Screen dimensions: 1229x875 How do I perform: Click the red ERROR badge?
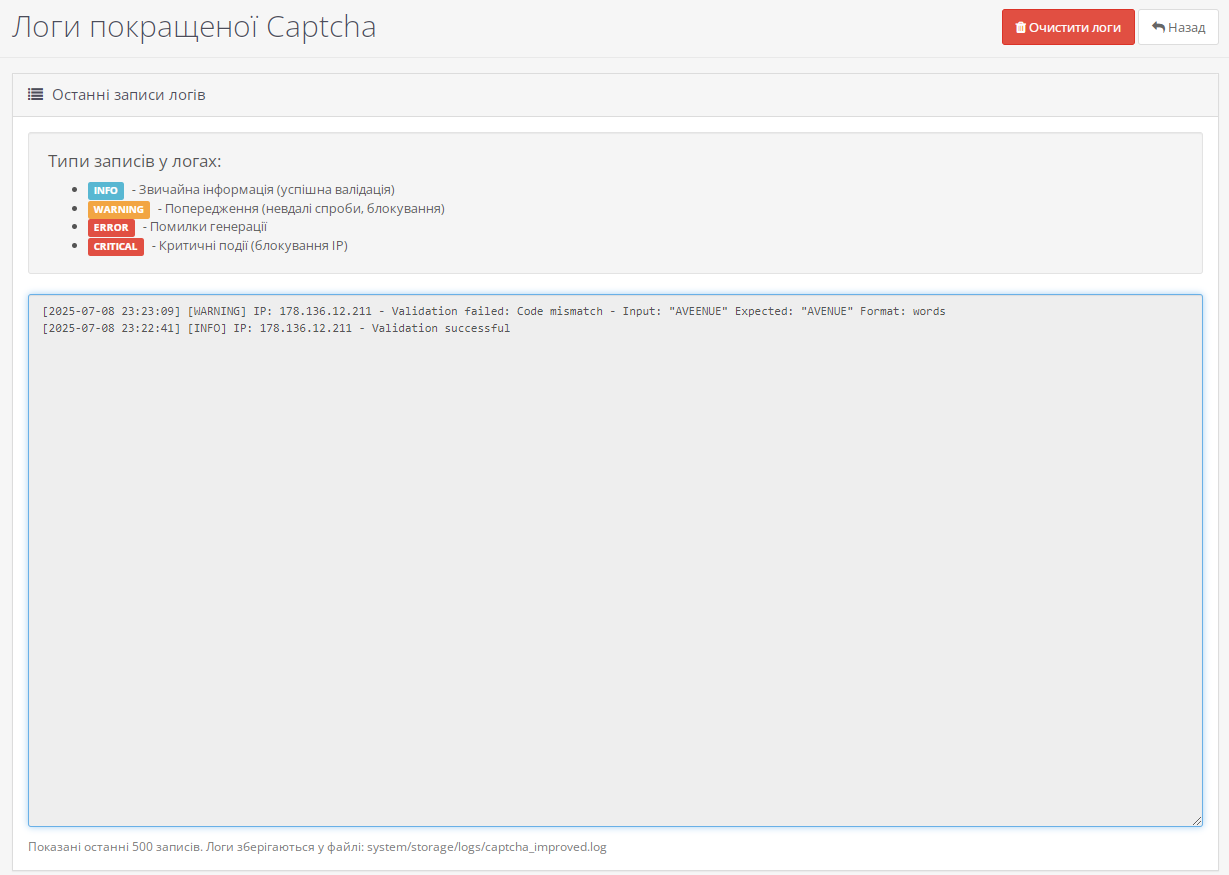tap(111, 227)
